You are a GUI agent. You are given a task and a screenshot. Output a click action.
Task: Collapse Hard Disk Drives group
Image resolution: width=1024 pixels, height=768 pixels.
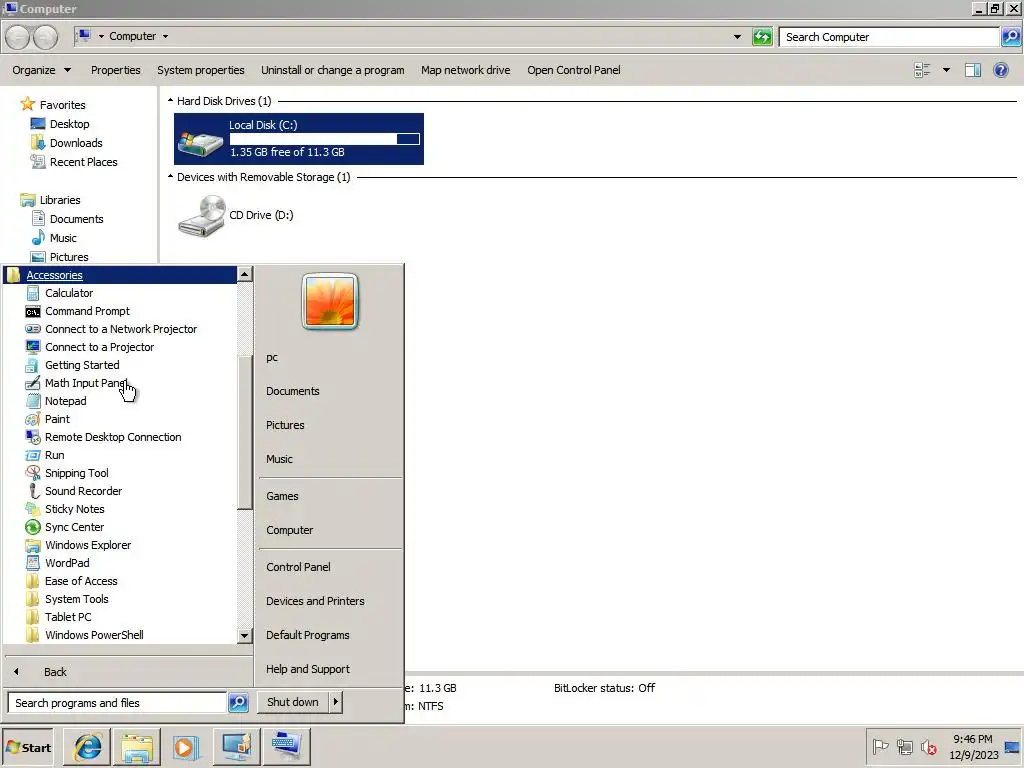170,101
